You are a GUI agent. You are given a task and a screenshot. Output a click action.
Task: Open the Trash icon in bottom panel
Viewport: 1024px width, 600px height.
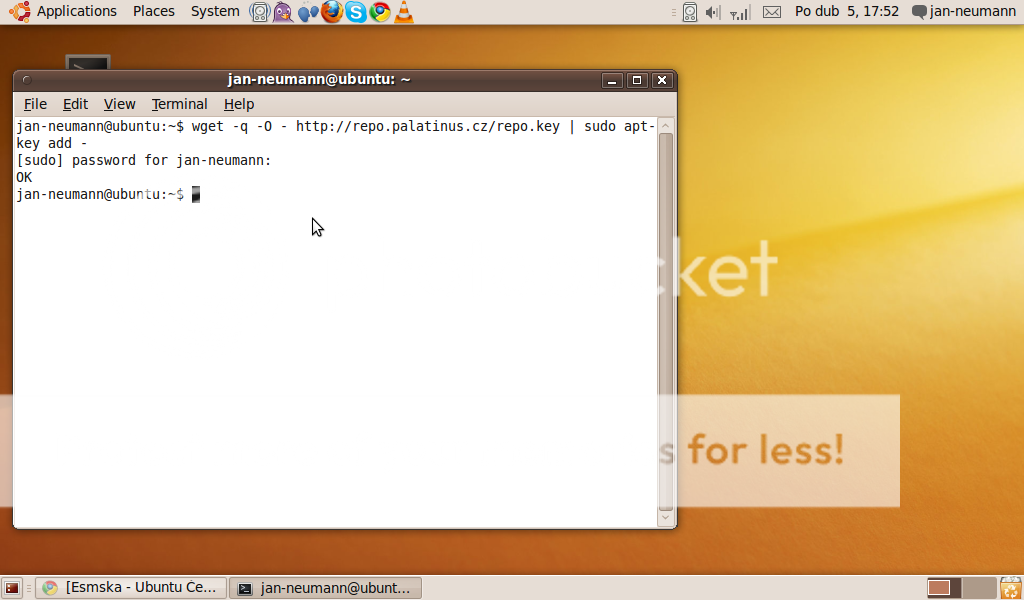point(1011,588)
